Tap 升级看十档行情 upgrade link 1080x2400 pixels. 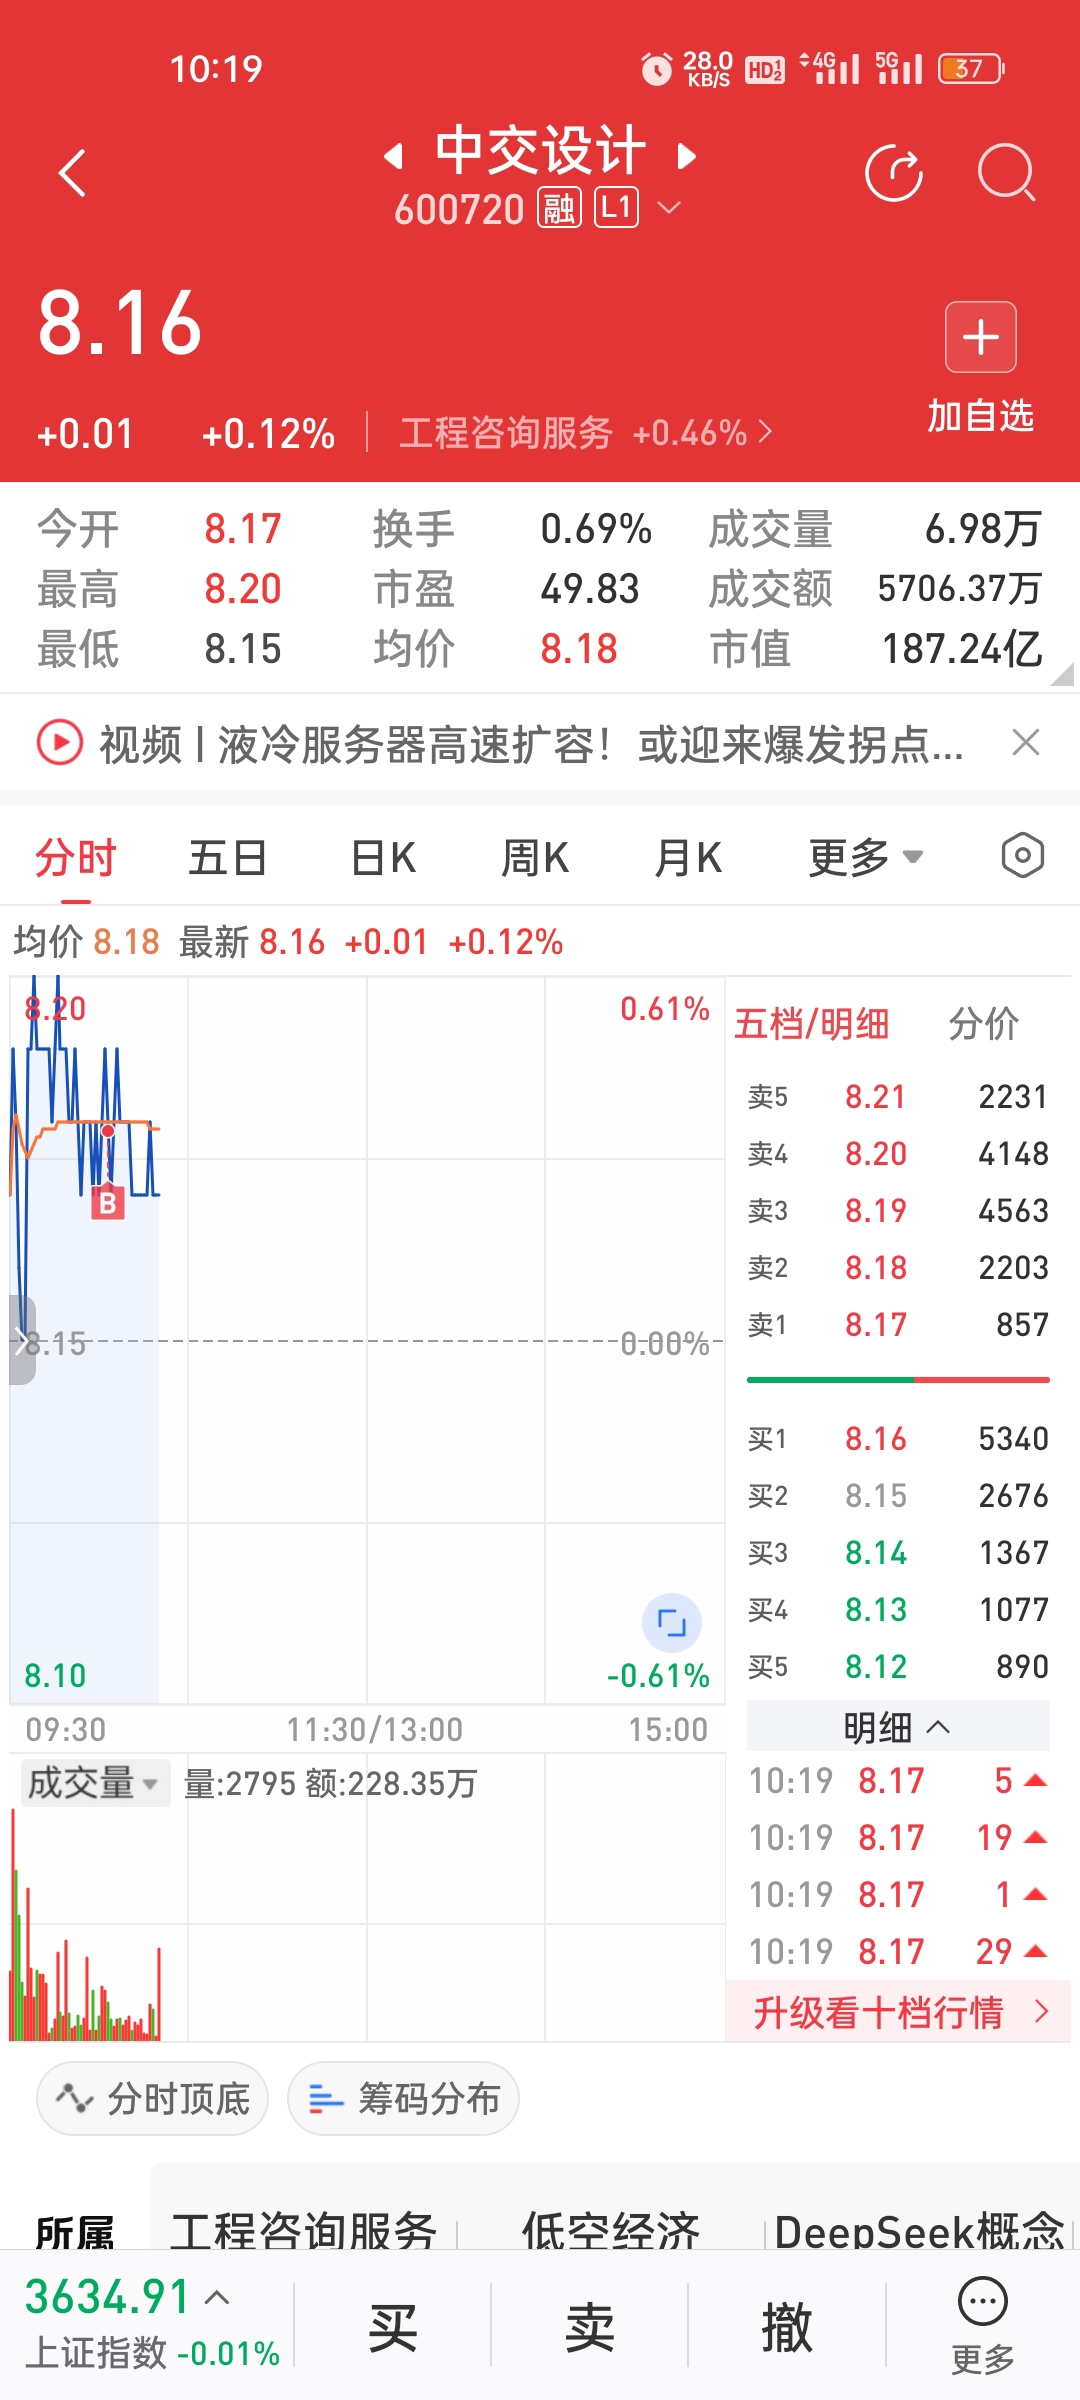point(899,2012)
